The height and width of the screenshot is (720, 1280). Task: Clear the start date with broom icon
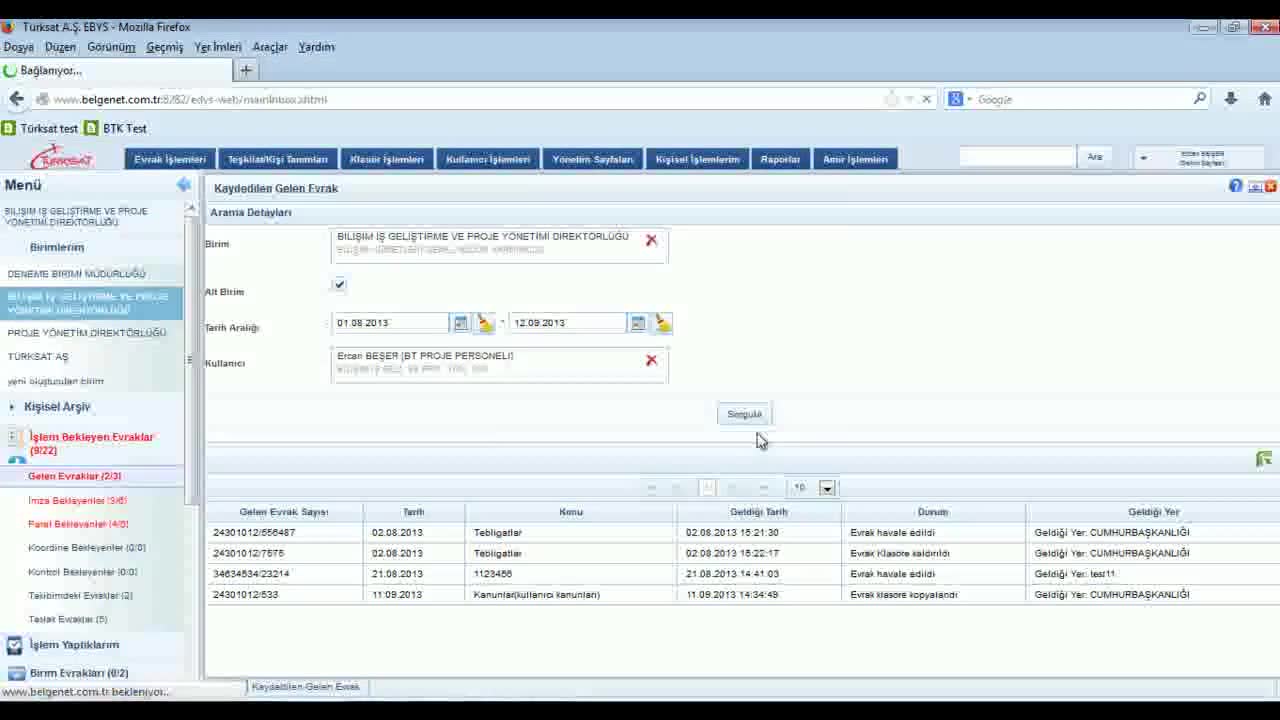(x=485, y=323)
